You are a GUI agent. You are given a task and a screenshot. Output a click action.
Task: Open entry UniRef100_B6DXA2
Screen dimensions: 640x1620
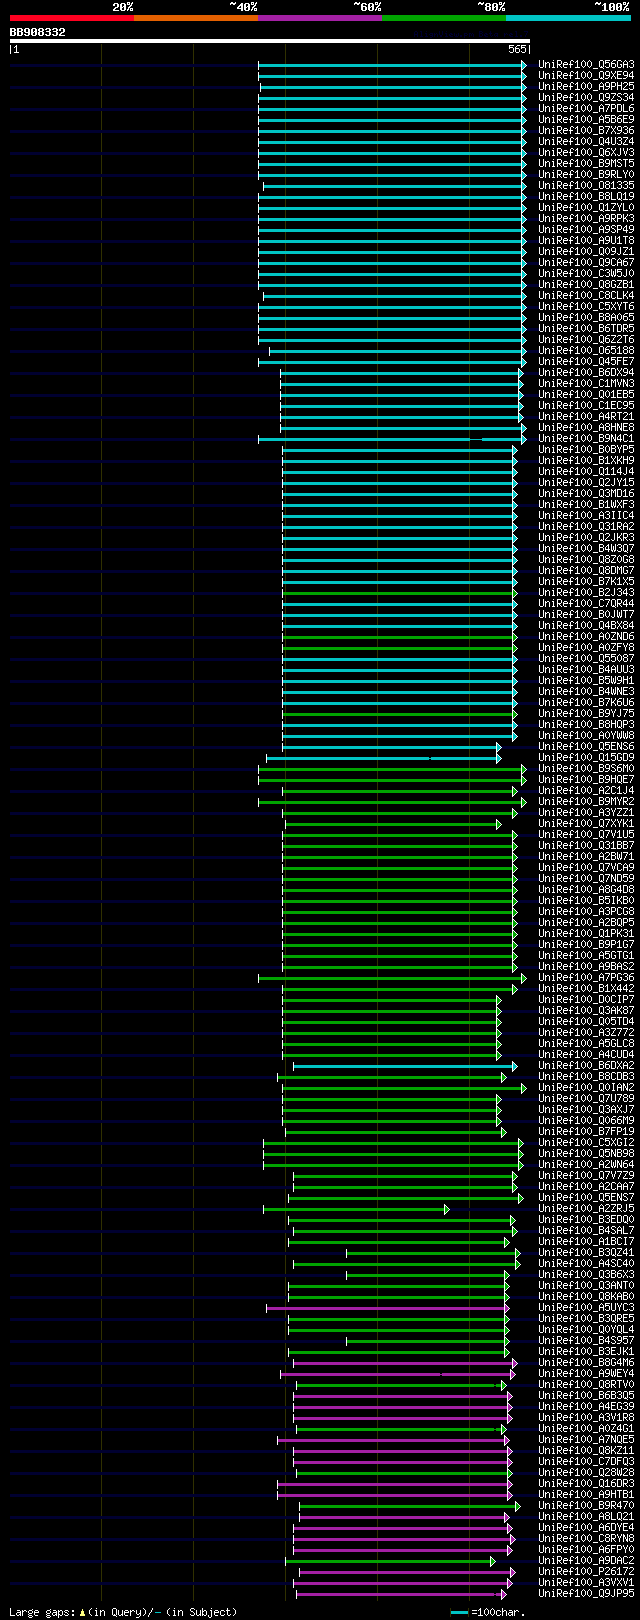(x=586, y=1065)
